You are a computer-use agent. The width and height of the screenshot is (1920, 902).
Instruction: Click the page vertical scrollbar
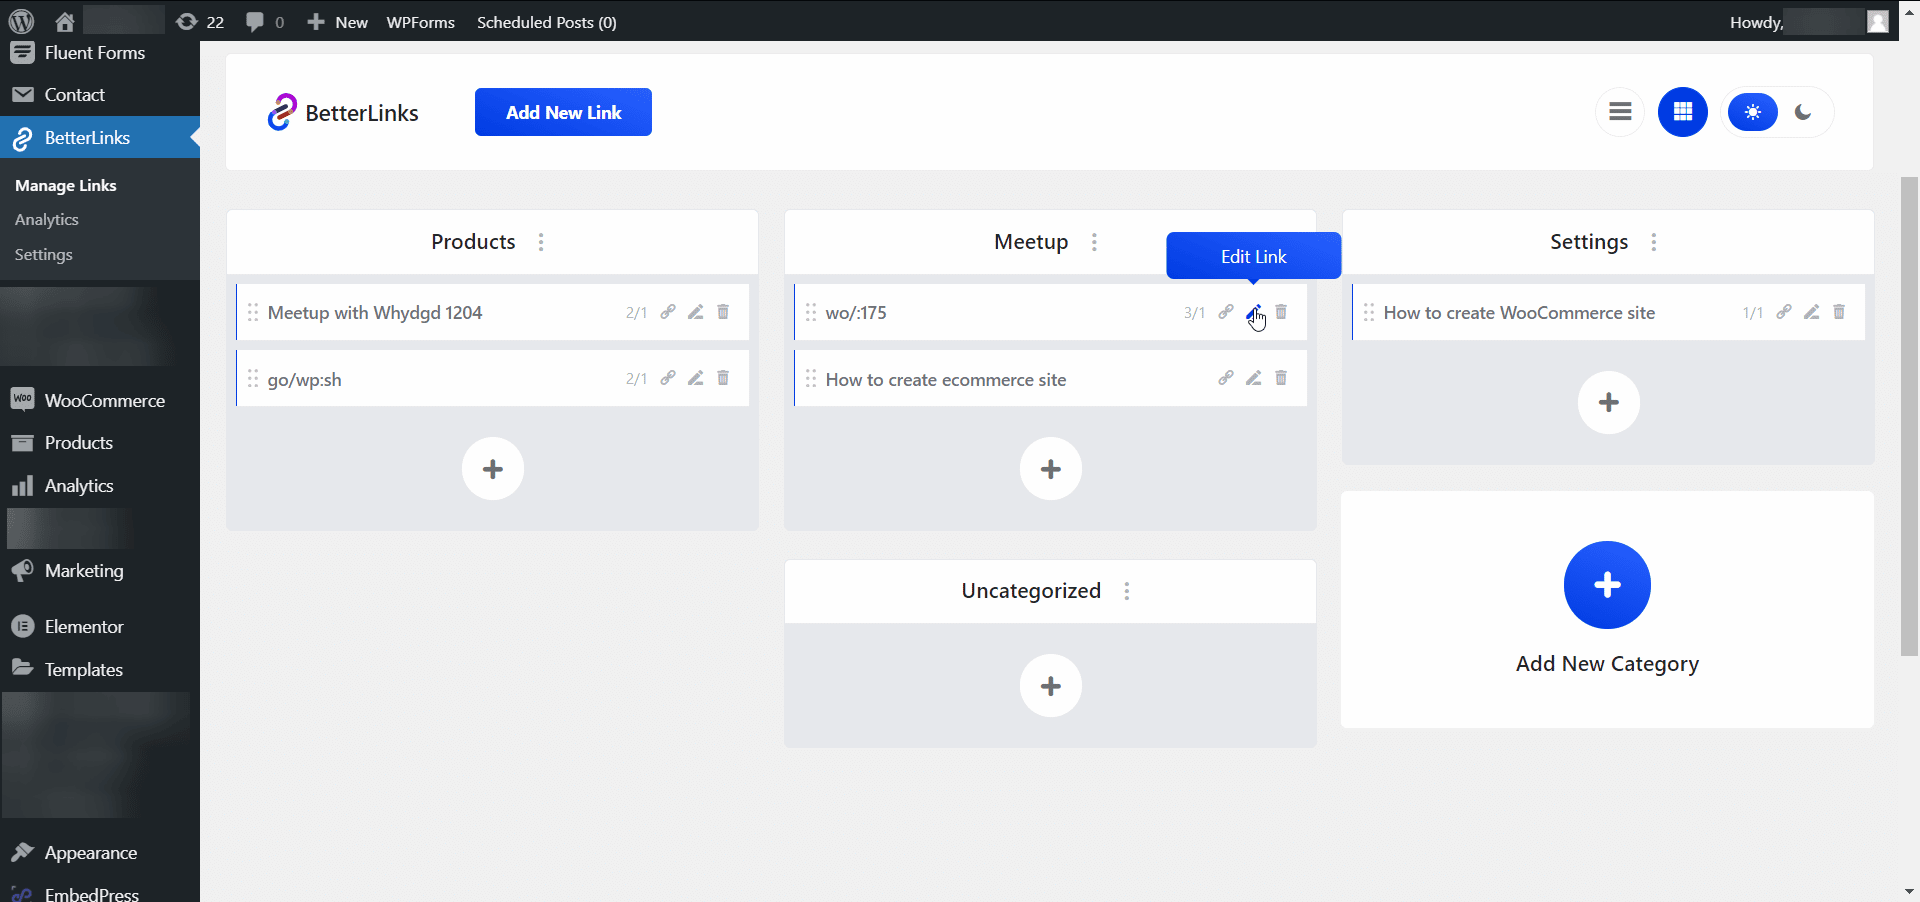point(1909,416)
